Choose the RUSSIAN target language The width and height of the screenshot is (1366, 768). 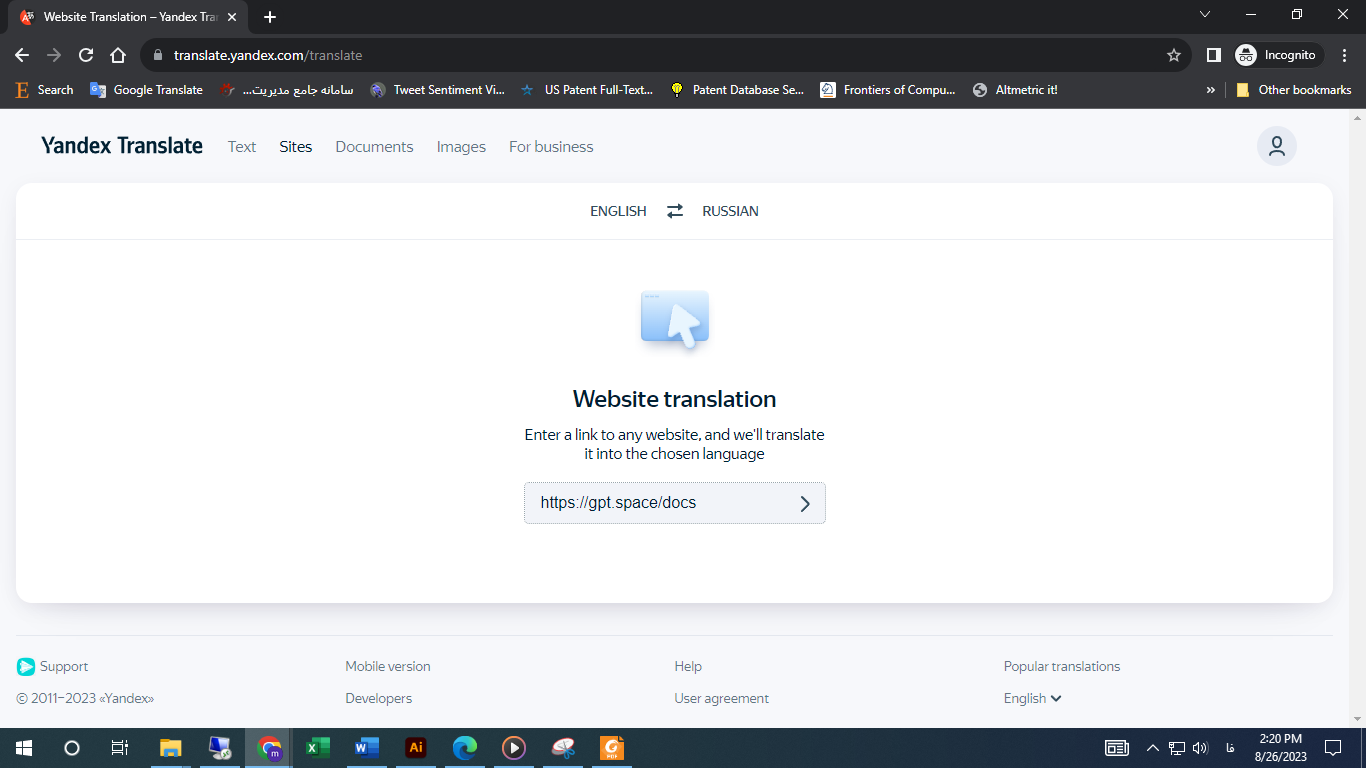(x=730, y=211)
